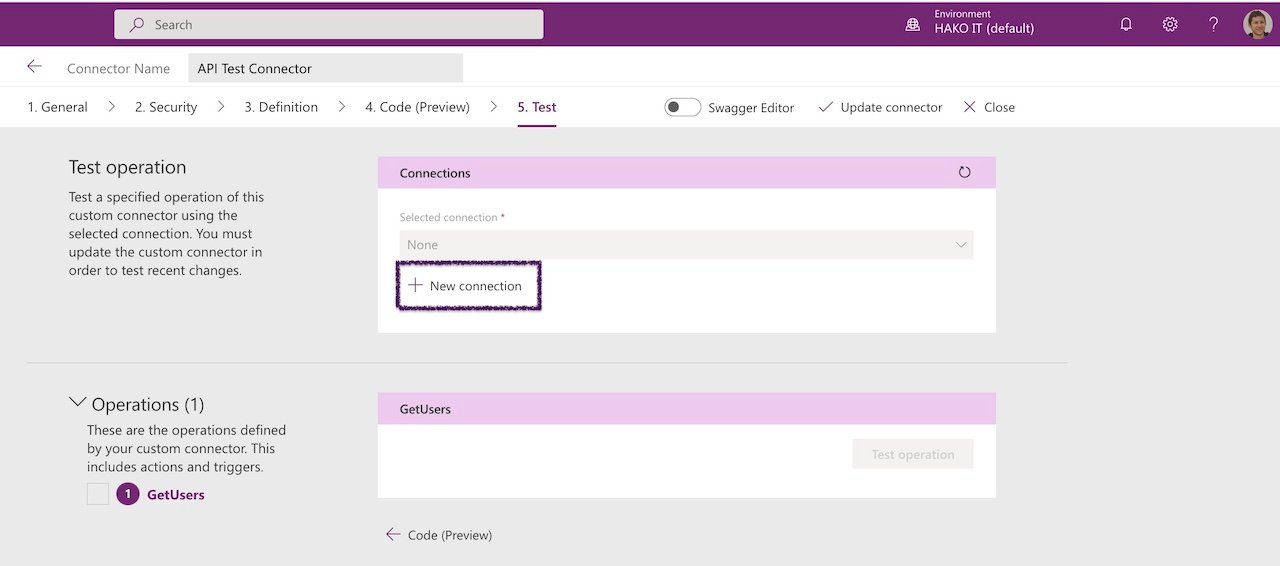The image size is (1280, 566).
Task: Click the environment globe icon
Action: 912,25
